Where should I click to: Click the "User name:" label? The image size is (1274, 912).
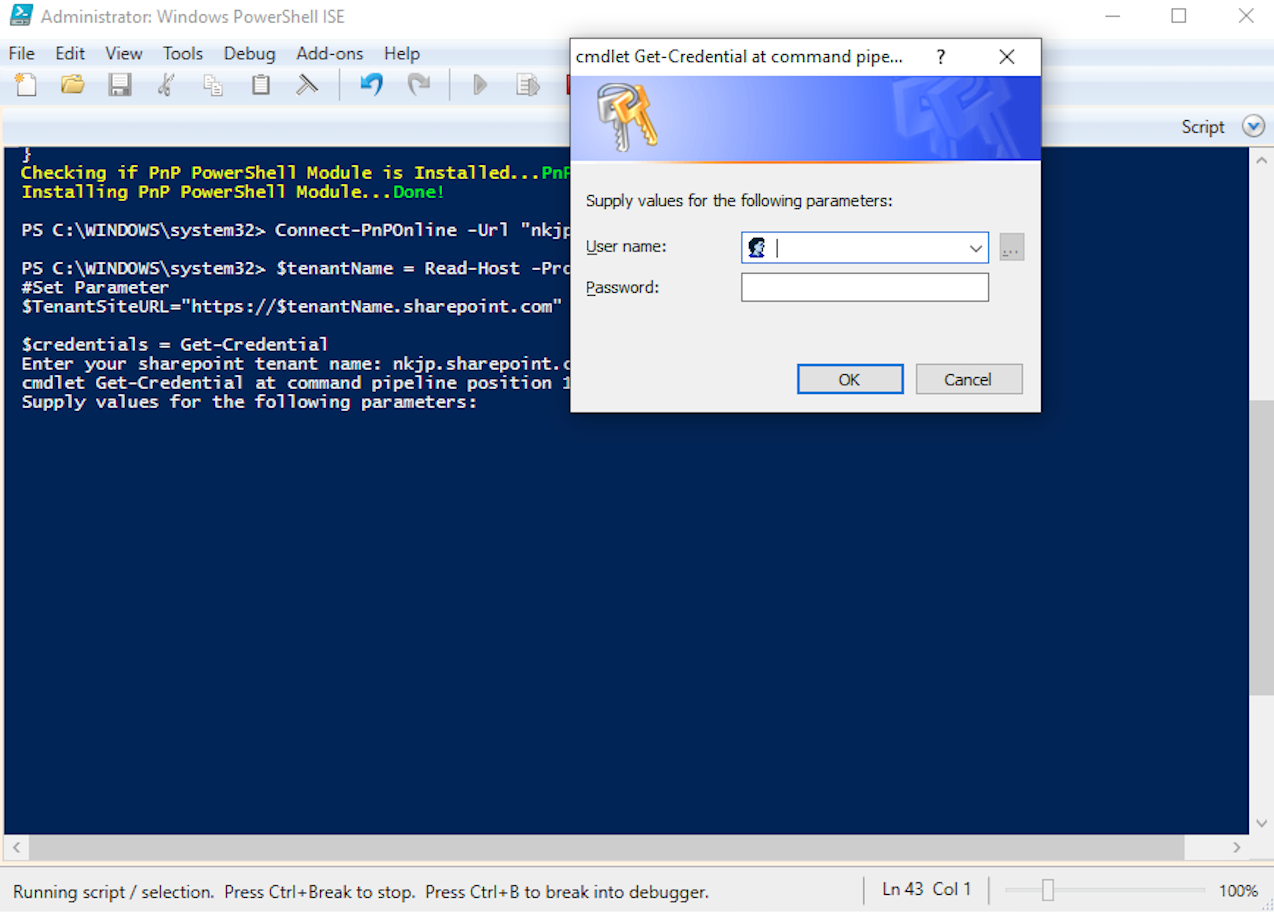[626, 247]
